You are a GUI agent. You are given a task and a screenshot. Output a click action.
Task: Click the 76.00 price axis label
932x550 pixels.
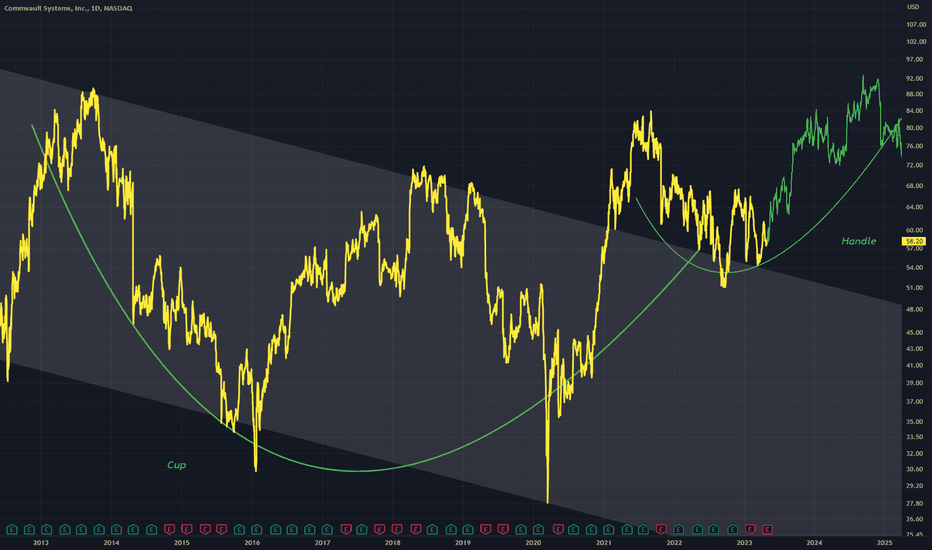[x=916, y=146]
